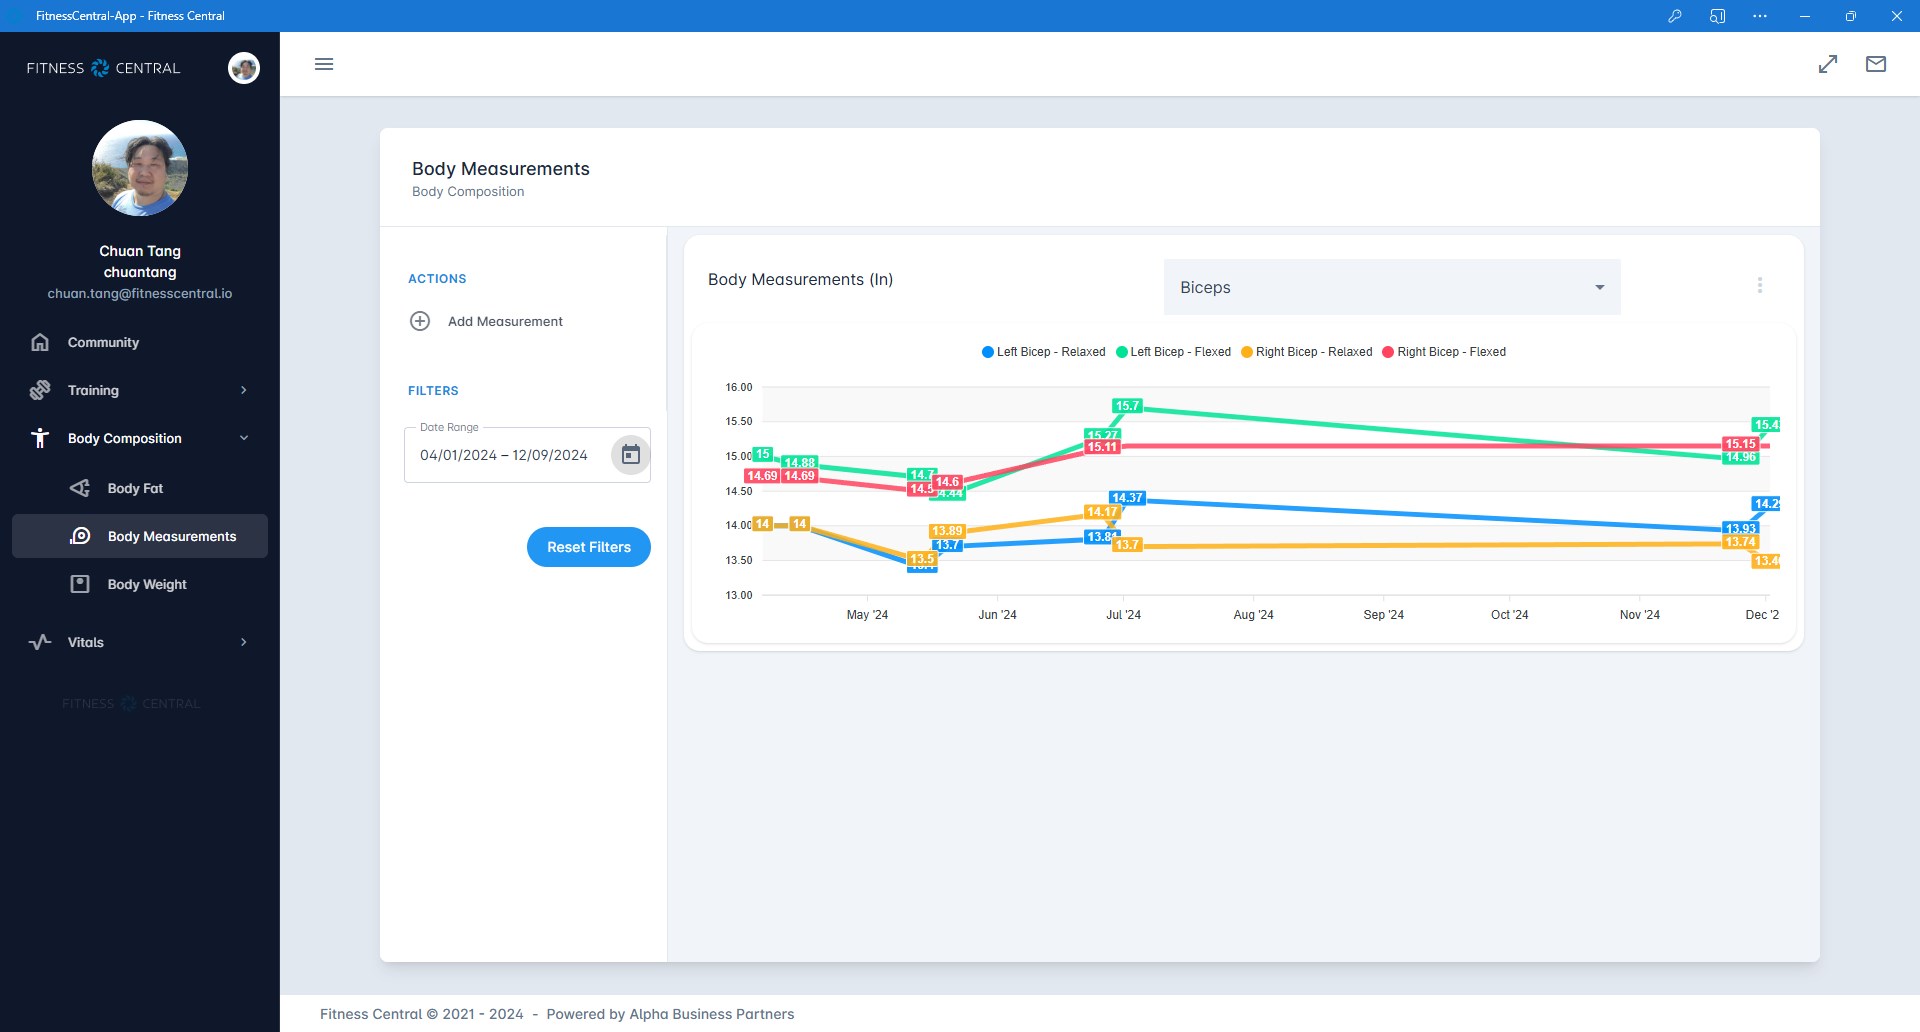Open the mail envelope icon
1920x1032 pixels.
coord(1876,64)
